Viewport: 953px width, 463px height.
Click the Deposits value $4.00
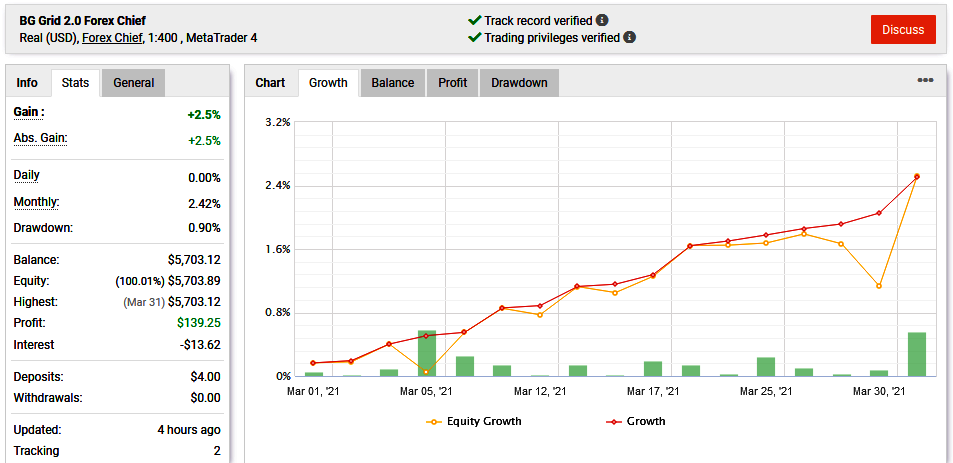pyautogui.click(x=205, y=377)
